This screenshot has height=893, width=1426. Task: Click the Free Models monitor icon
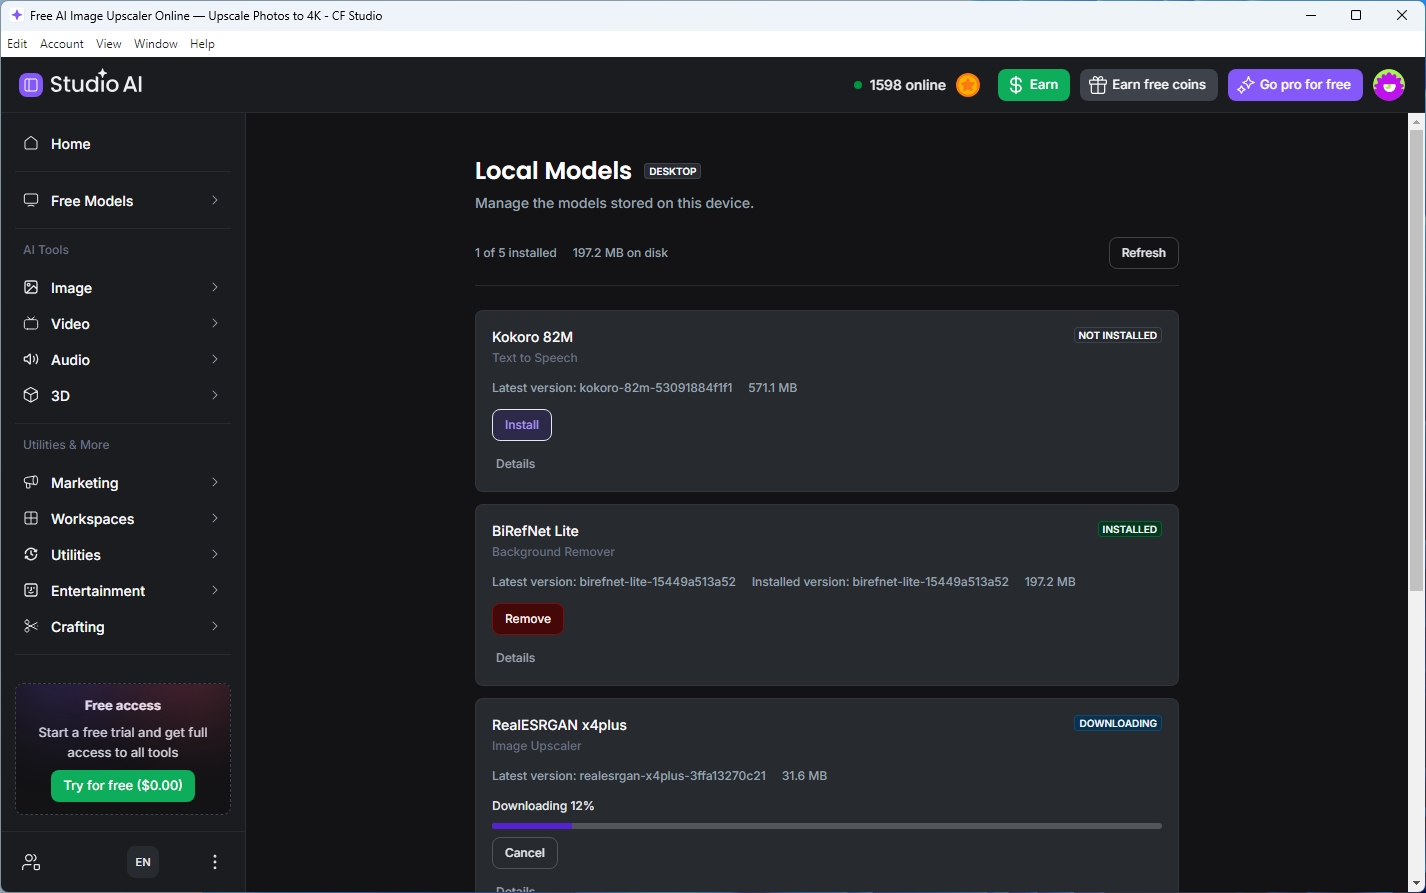tap(31, 201)
